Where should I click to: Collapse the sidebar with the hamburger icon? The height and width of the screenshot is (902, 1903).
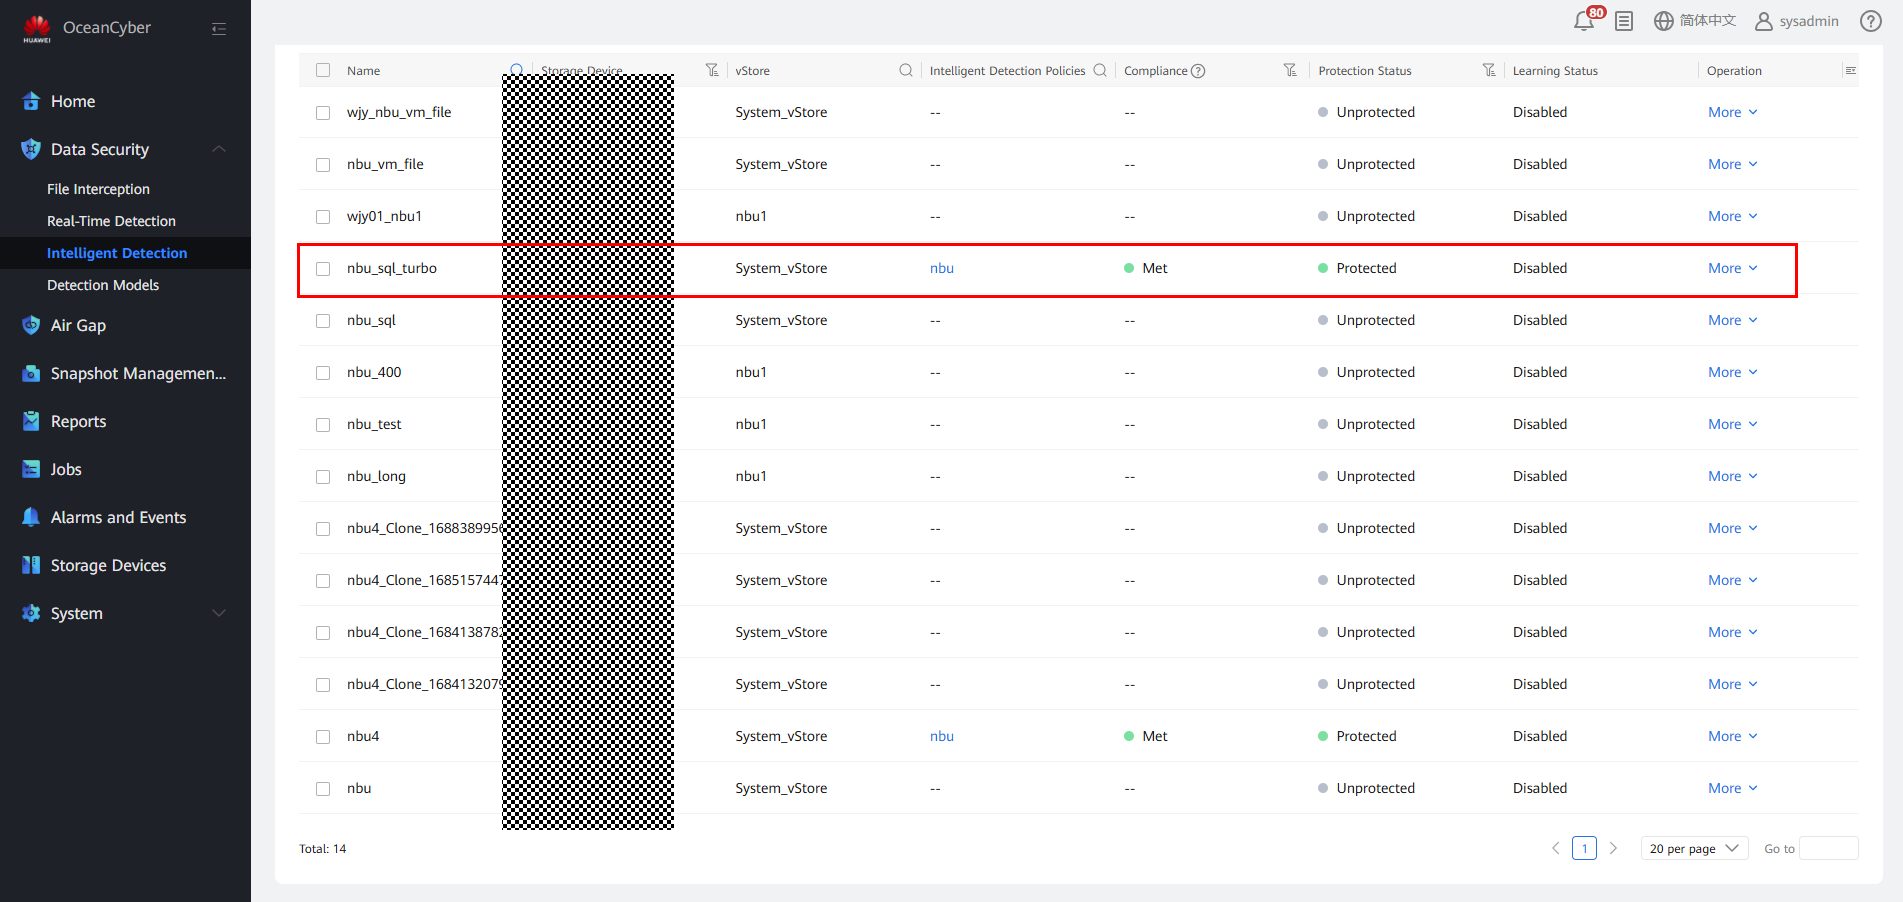click(219, 29)
